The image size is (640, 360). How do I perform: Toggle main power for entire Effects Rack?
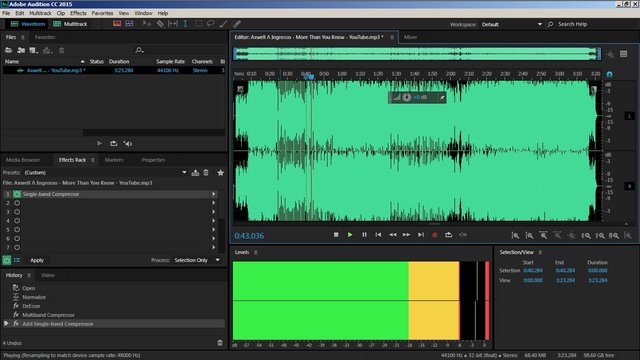(x=7, y=260)
